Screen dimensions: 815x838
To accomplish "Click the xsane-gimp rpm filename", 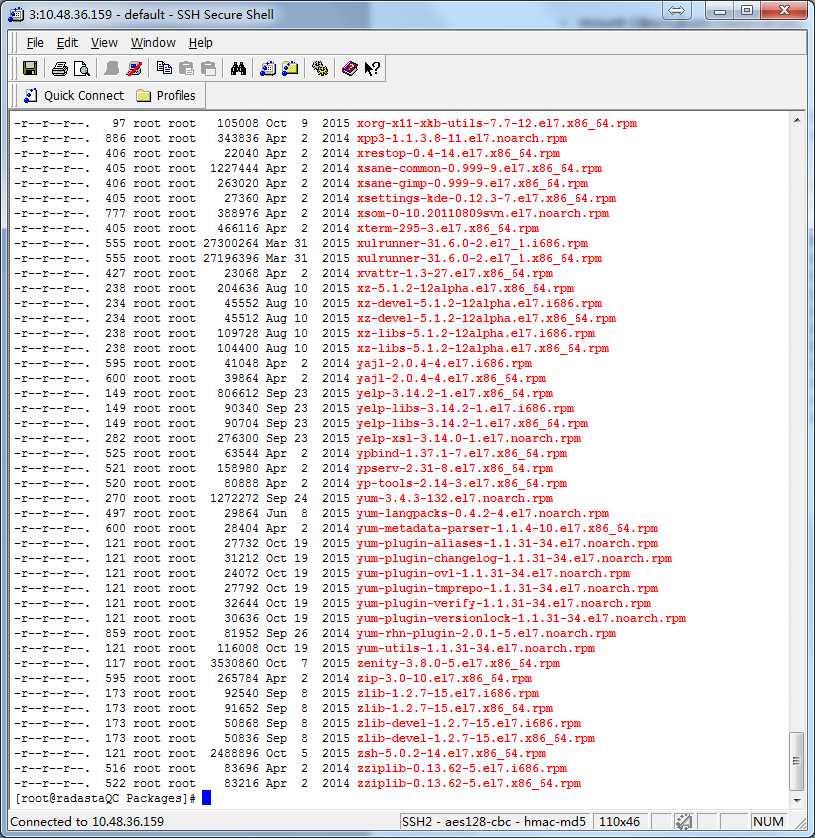I will [472, 183].
